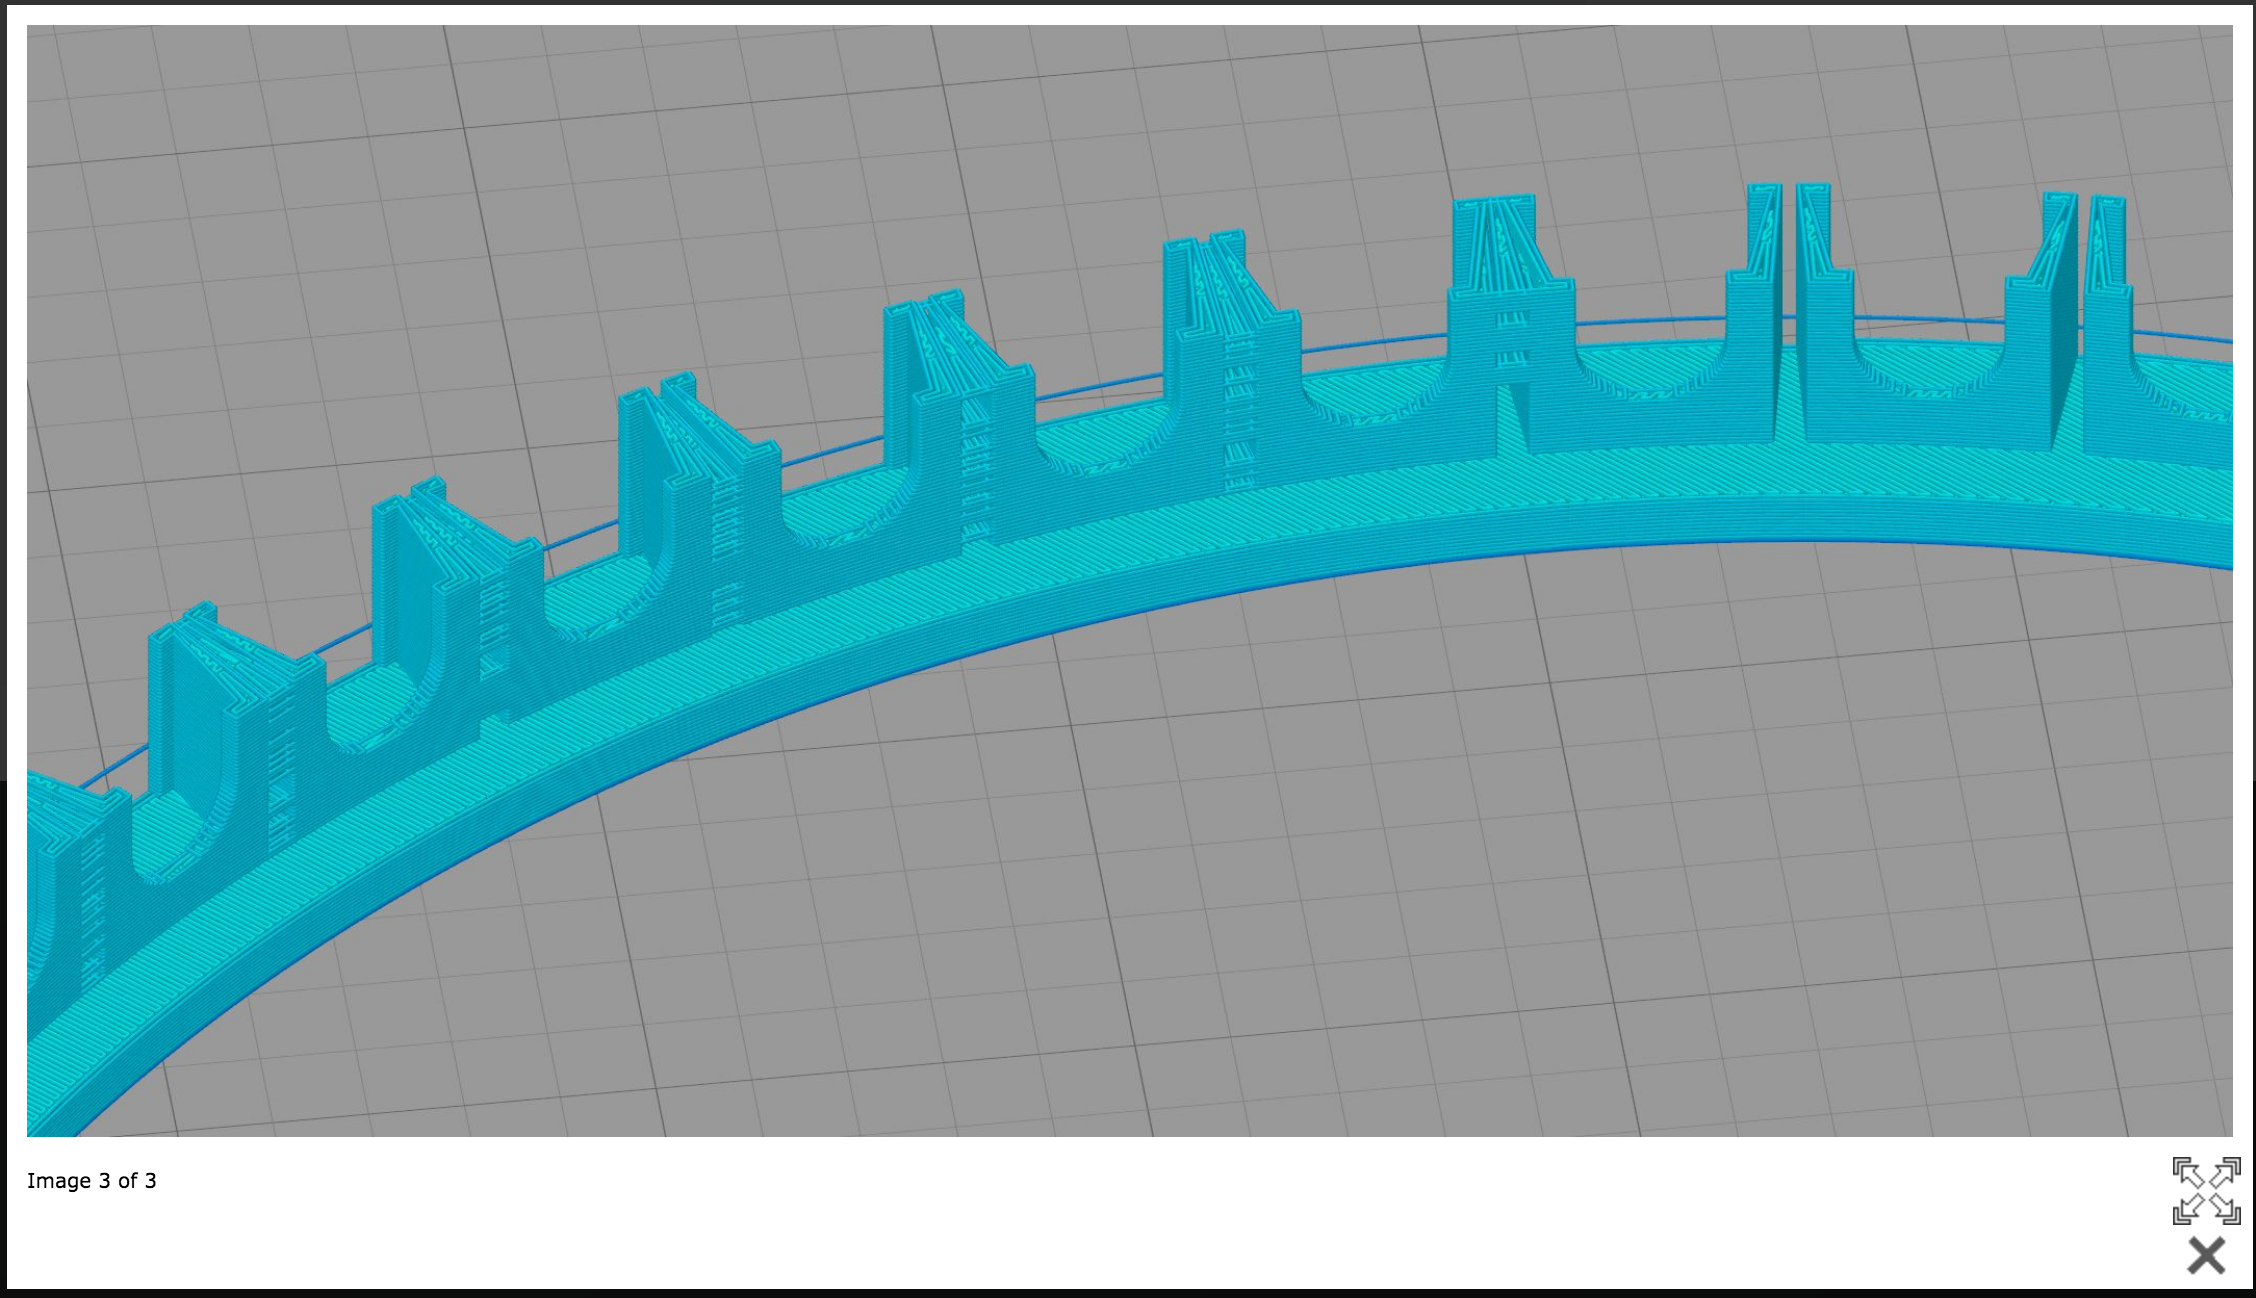
Task: Click the upper-left arrow of expand icon
Action: click(2188, 1172)
